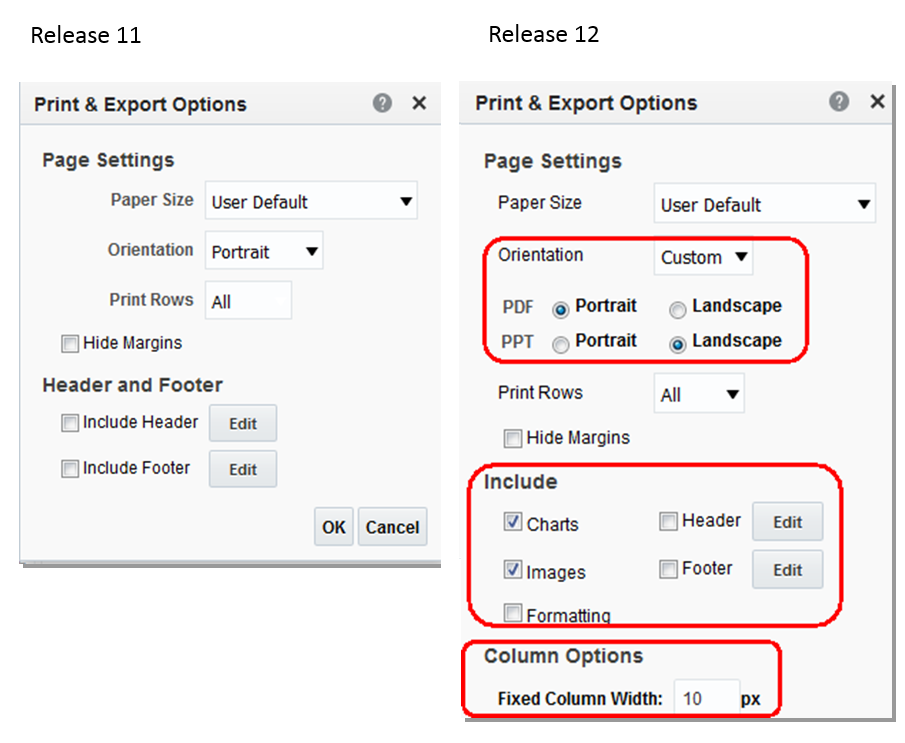The width and height of the screenshot is (905, 743).
Task: Click the Fixed Column Width field
Action: click(704, 698)
